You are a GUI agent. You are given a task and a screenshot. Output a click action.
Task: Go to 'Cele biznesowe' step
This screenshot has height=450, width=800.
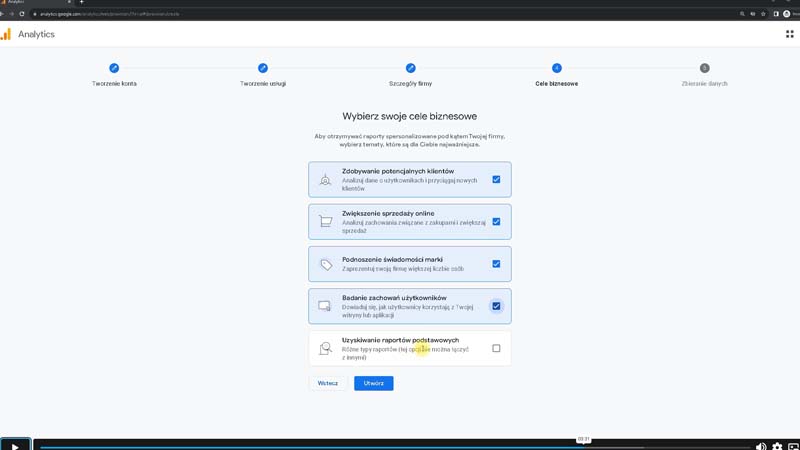point(557,68)
